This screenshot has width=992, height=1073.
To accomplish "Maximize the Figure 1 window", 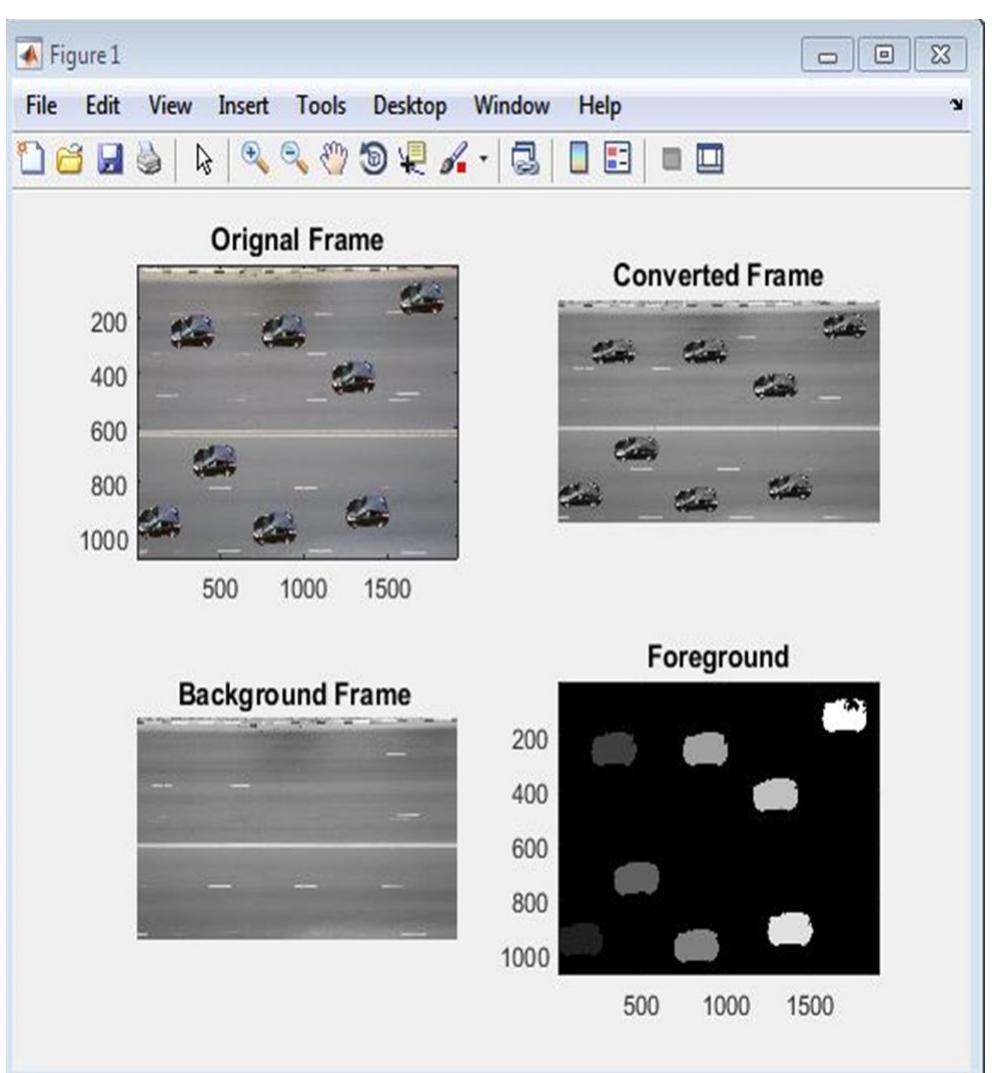I will (884, 55).
